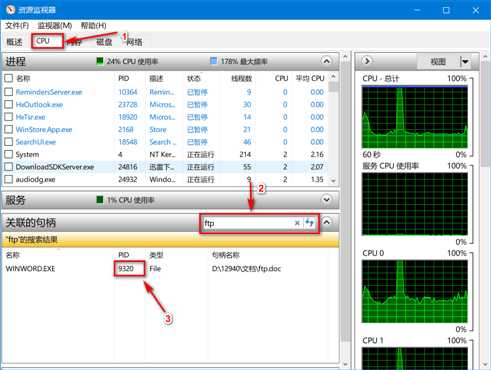Sort processes by 线程数 column
The height and width of the screenshot is (370, 491).
242,78
